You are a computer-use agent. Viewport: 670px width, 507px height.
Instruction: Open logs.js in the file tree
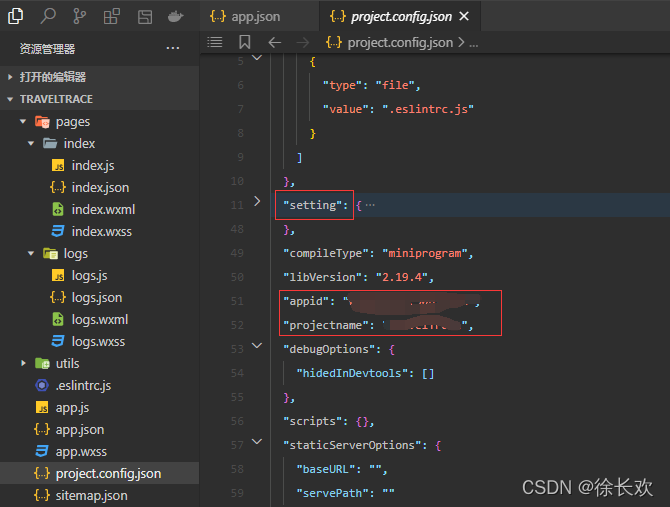[x=89, y=275]
